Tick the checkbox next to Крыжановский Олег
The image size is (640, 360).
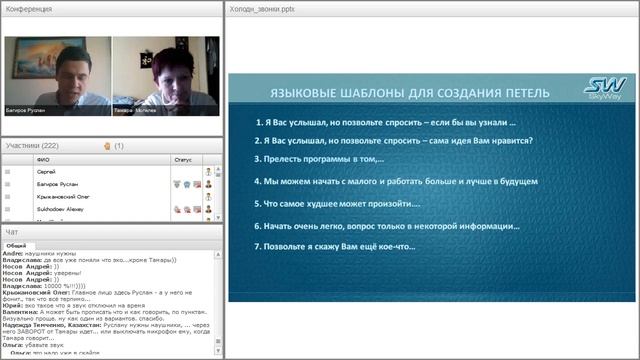click(x=7, y=197)
